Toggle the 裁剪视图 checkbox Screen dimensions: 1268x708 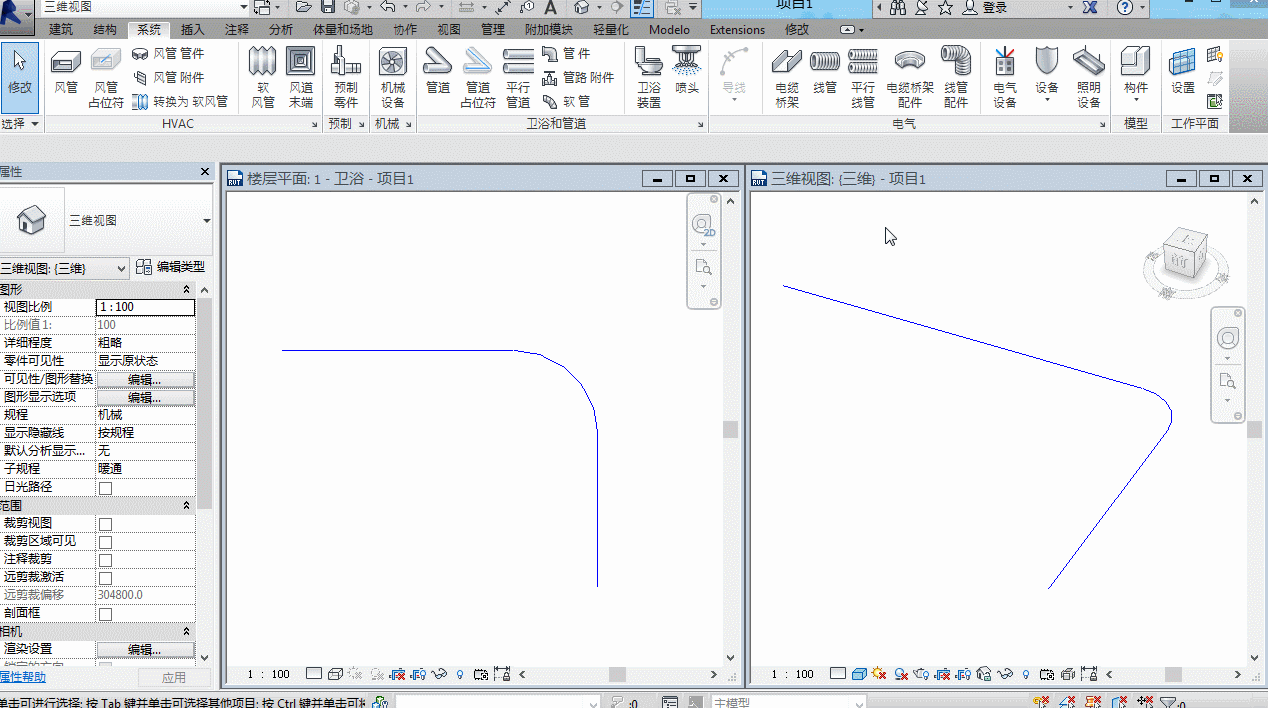(x=105, y=524)
